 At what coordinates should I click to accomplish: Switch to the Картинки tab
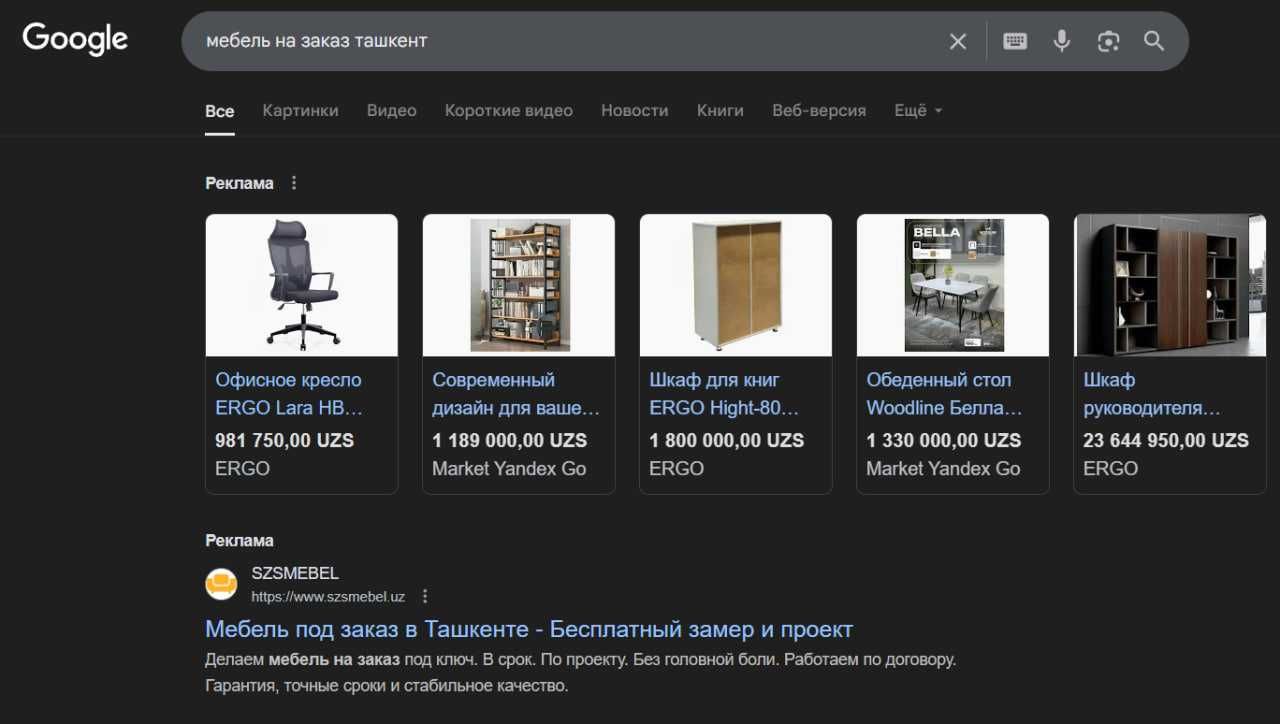301,111
